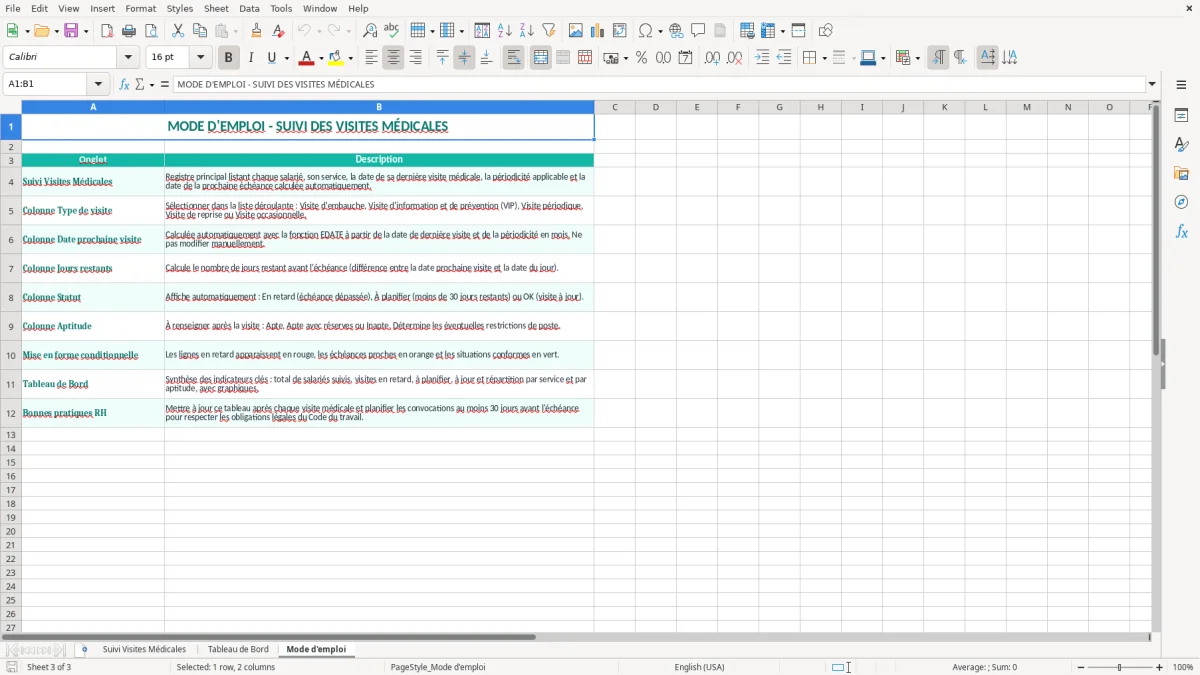This screenshot has height=675, width=1200.
Task: Open the Name Box dropdown
Action: coord(98,85)
